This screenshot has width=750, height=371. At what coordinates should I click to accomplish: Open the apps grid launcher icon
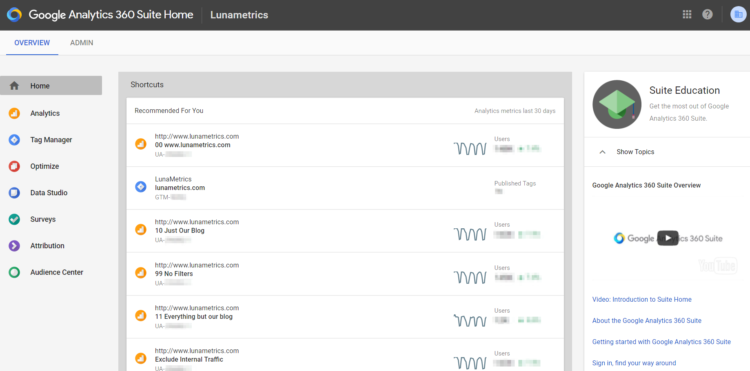[x=687, y=14]
